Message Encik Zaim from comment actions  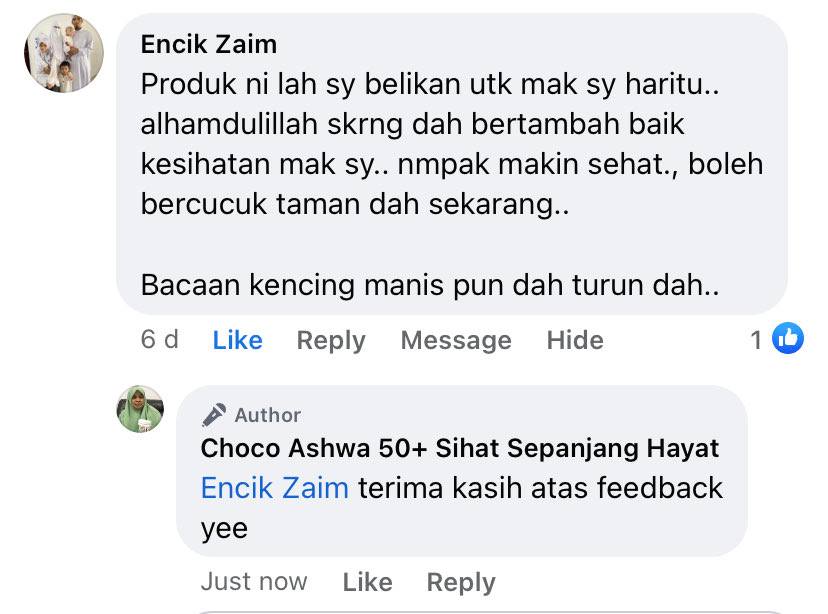click(456, 340)
